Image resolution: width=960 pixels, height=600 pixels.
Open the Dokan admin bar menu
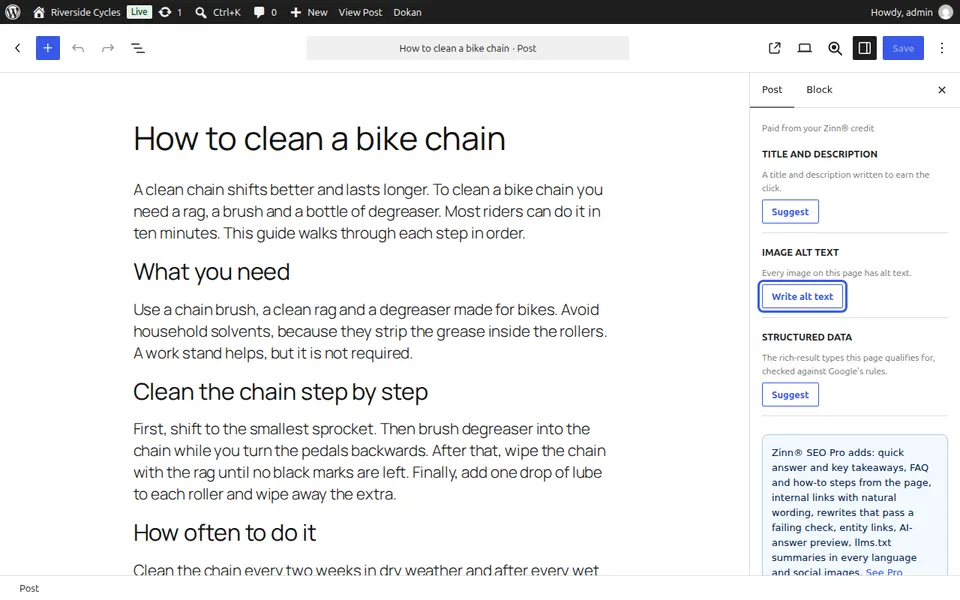[407, 12]
